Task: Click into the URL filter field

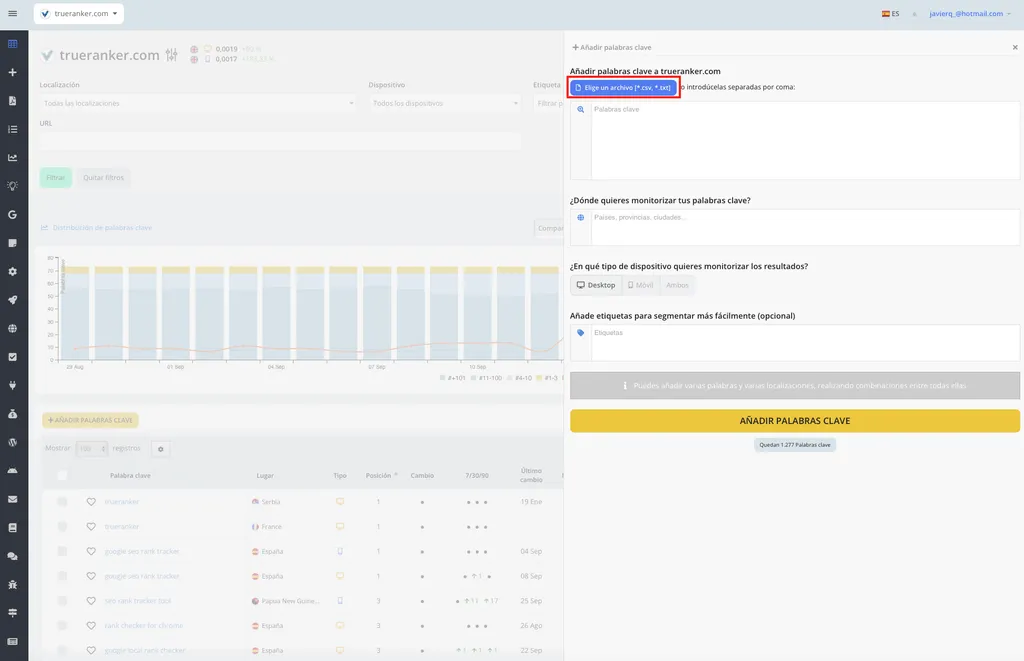Action: click(x=280, y=141)
